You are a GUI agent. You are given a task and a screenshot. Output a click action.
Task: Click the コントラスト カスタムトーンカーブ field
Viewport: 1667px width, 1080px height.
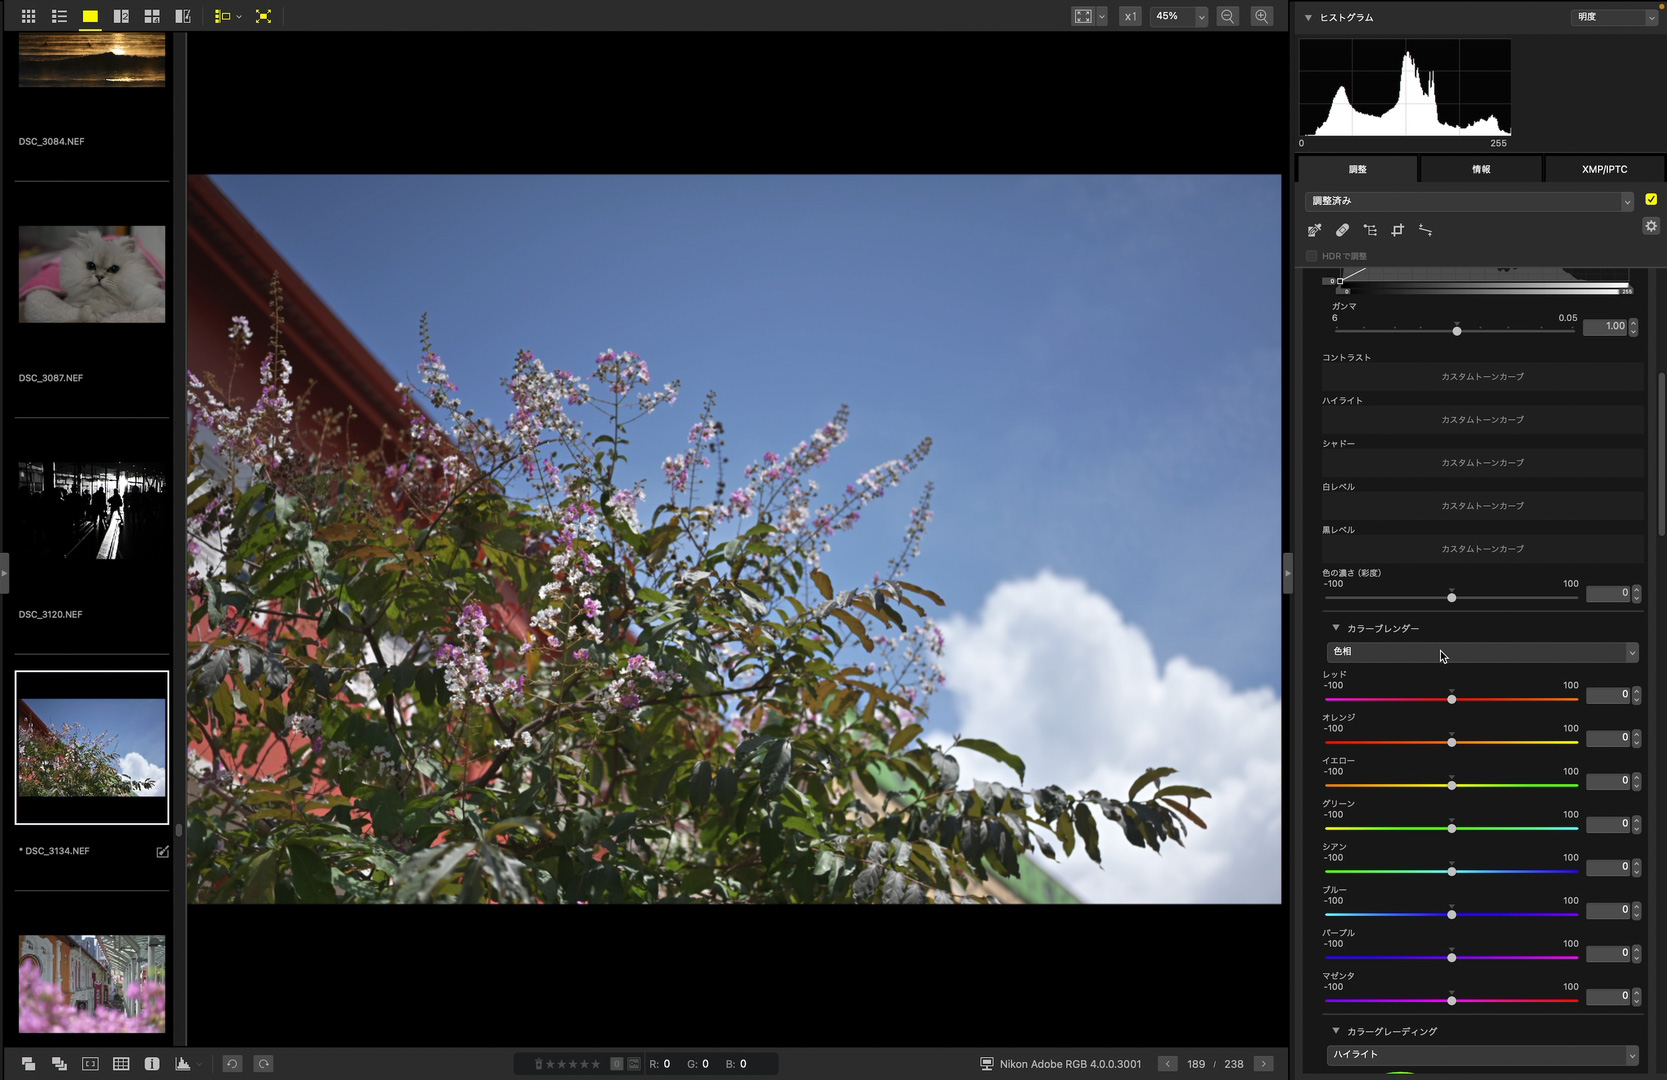click(x=1483, y=377)
